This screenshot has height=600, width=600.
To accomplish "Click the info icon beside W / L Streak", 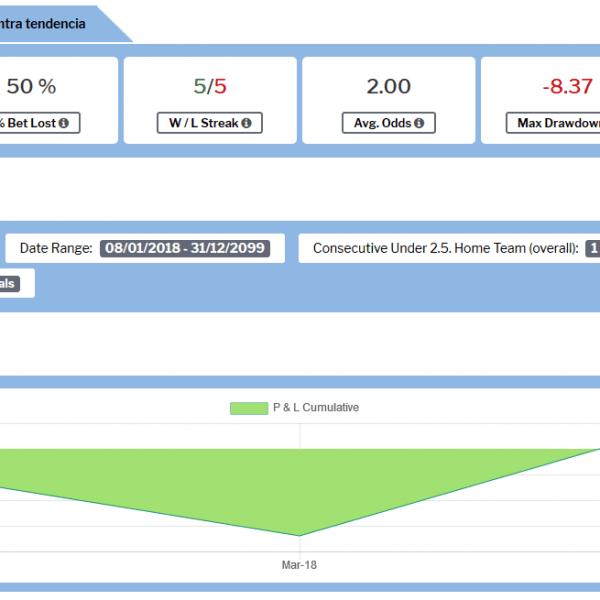I will [x=245, y=124].
